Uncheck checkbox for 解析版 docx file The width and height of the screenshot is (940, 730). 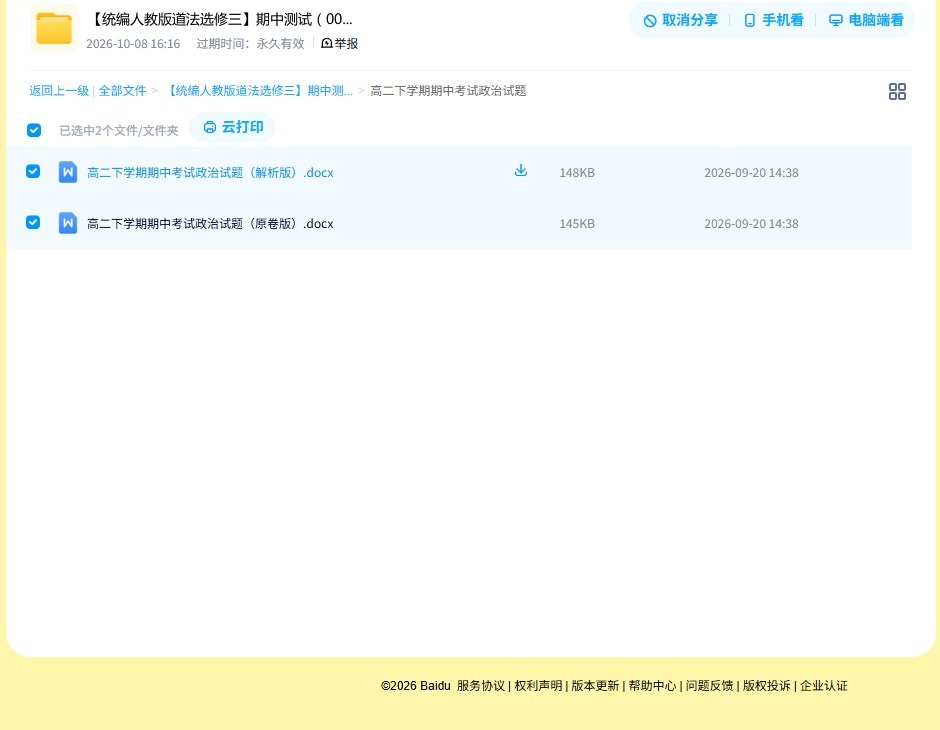(33, 171)
